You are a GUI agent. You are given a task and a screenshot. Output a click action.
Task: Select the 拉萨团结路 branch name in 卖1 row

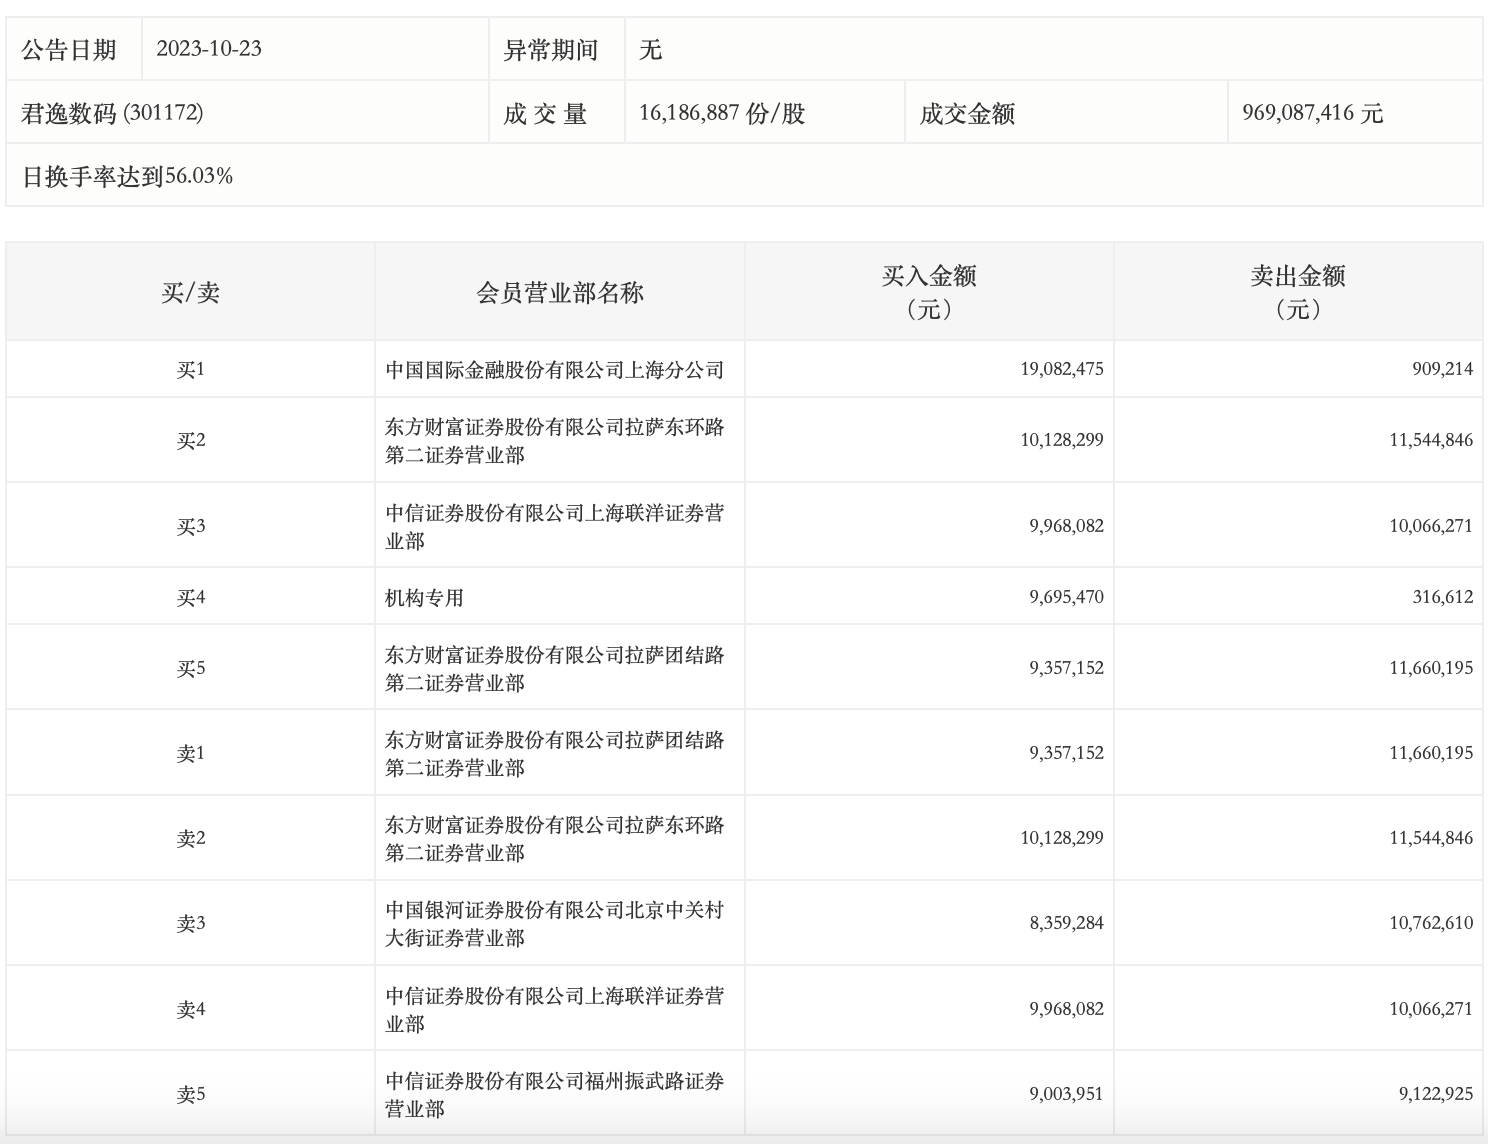point(555,753)
